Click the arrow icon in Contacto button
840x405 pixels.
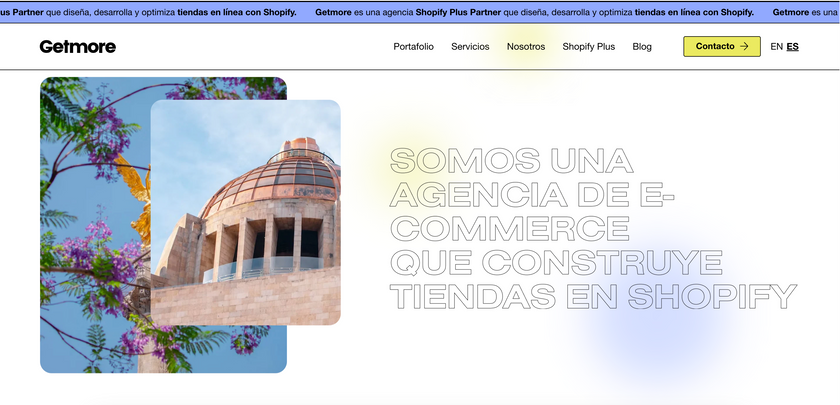744,47
